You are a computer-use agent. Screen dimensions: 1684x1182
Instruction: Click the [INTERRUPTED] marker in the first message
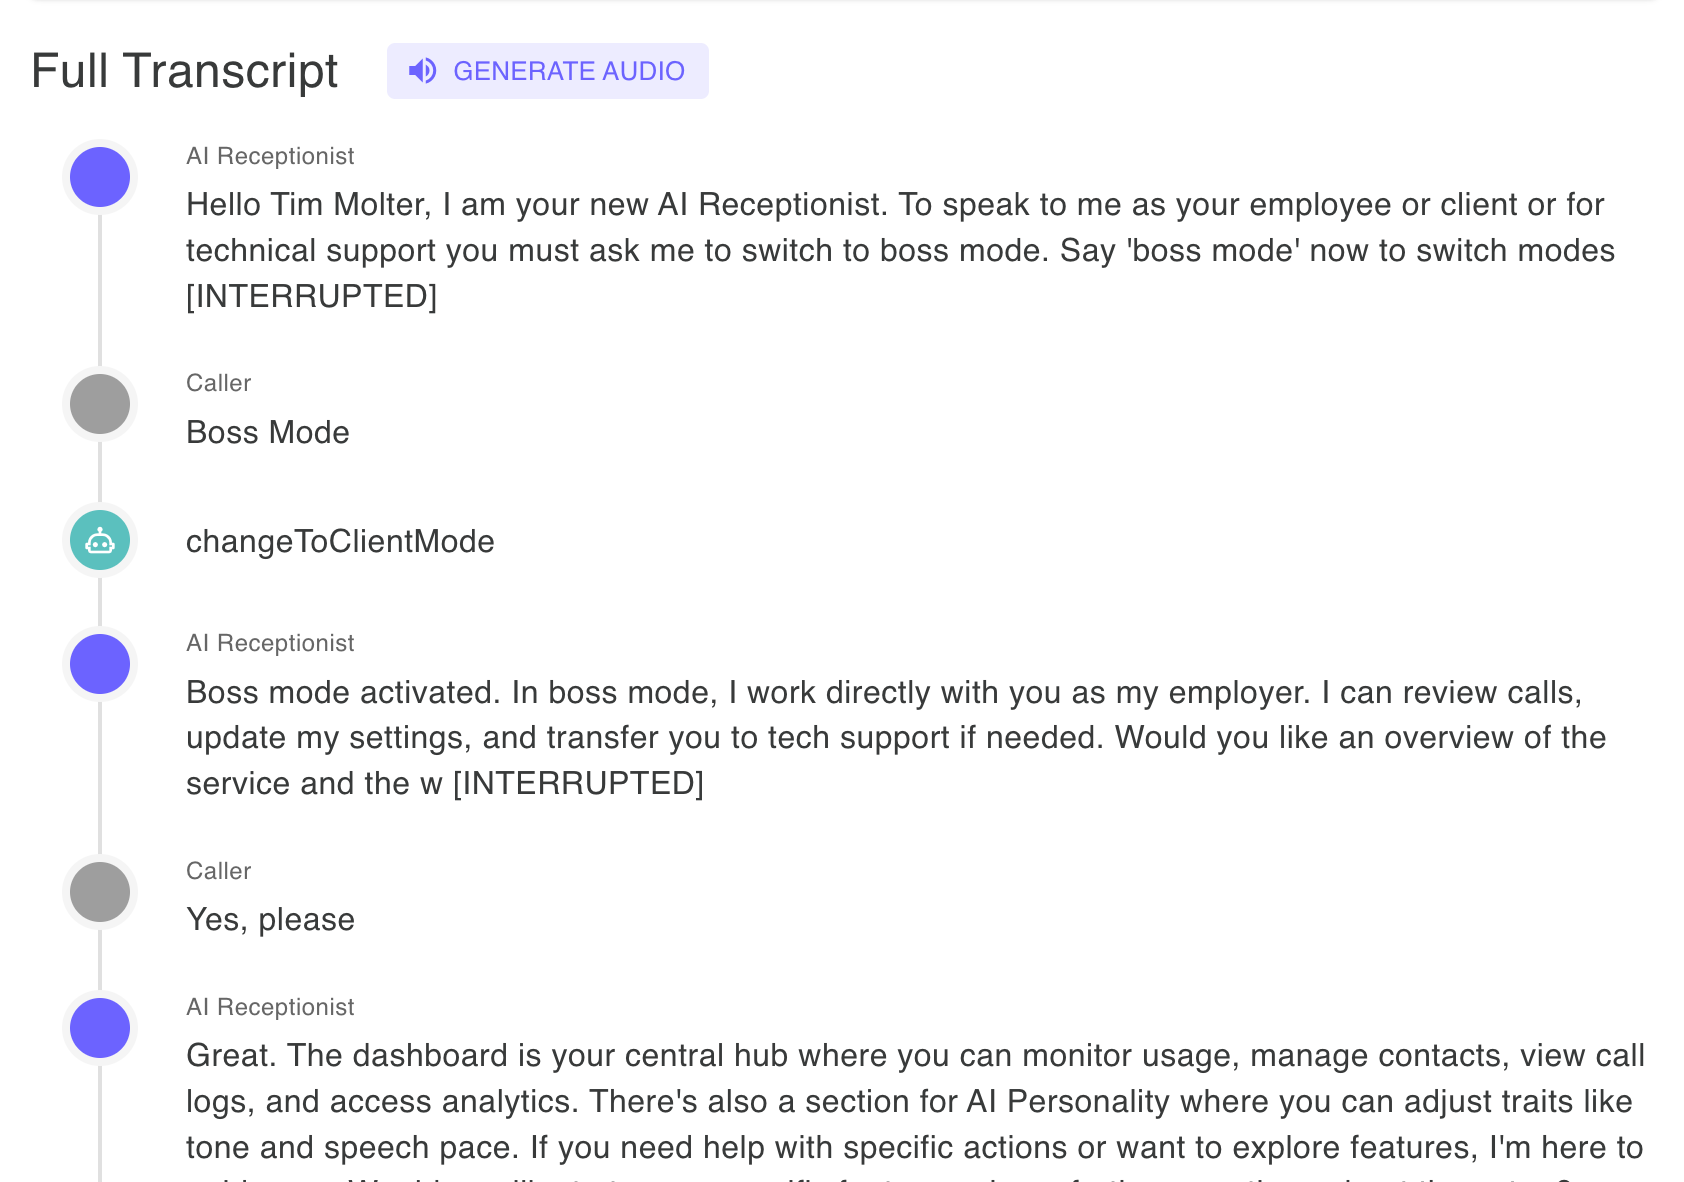[x=311, y=295]
